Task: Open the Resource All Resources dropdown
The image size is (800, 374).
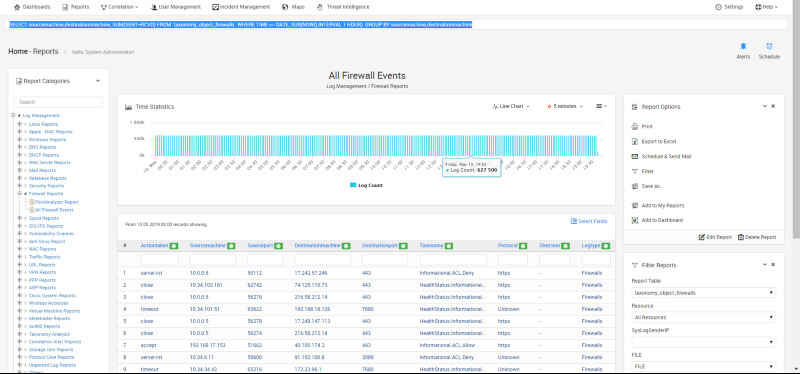Action: [x=704, y=317]
